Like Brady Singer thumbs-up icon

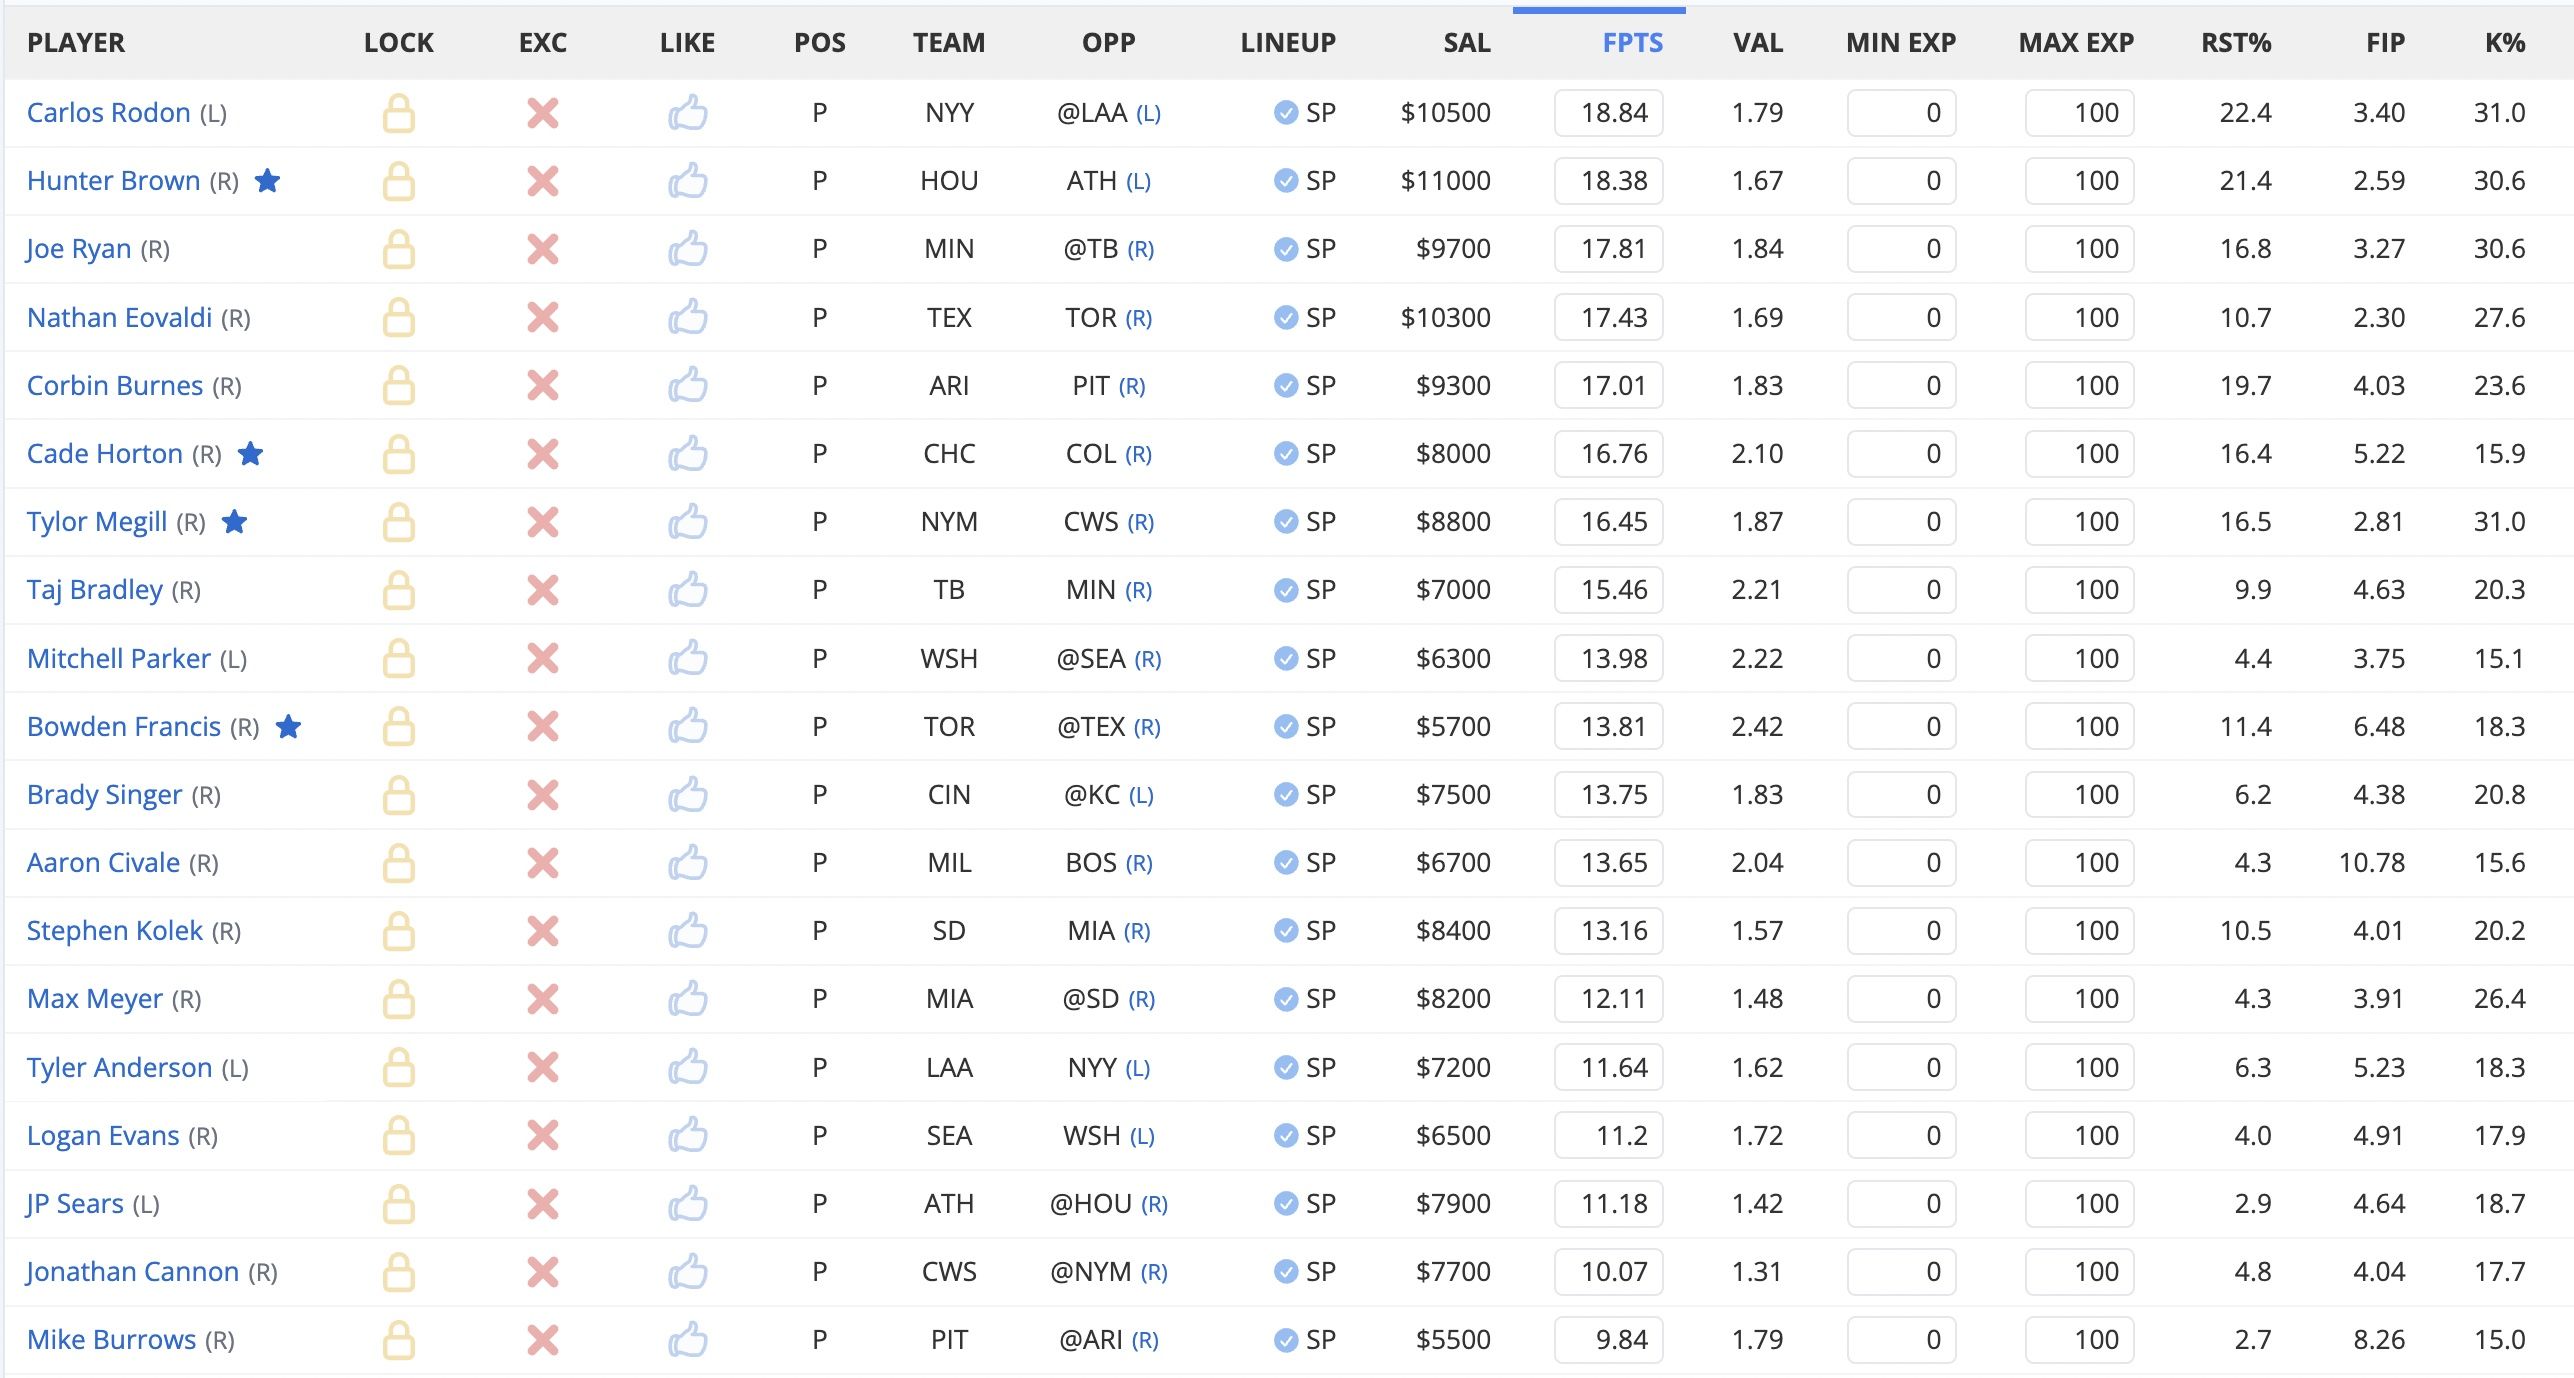point(688,795)
